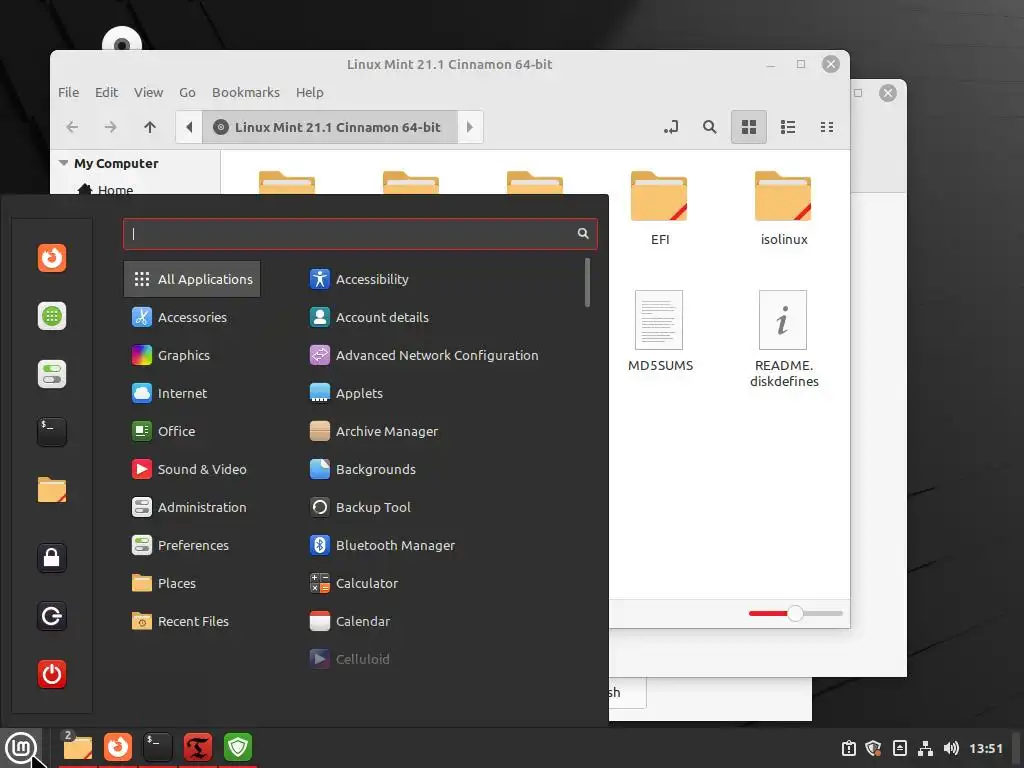Image resolution: width=1024 pixels, height=768 pixels.
Task: Select the EFI folder
Action: (660, 208)
